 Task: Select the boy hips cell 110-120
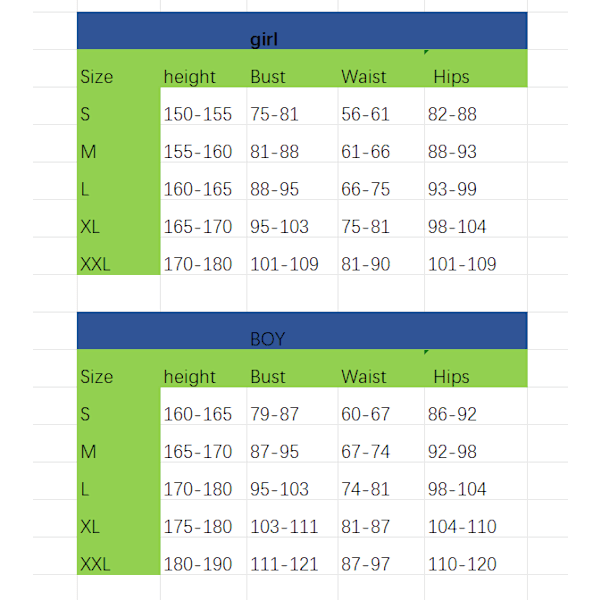tap(462, 564)
